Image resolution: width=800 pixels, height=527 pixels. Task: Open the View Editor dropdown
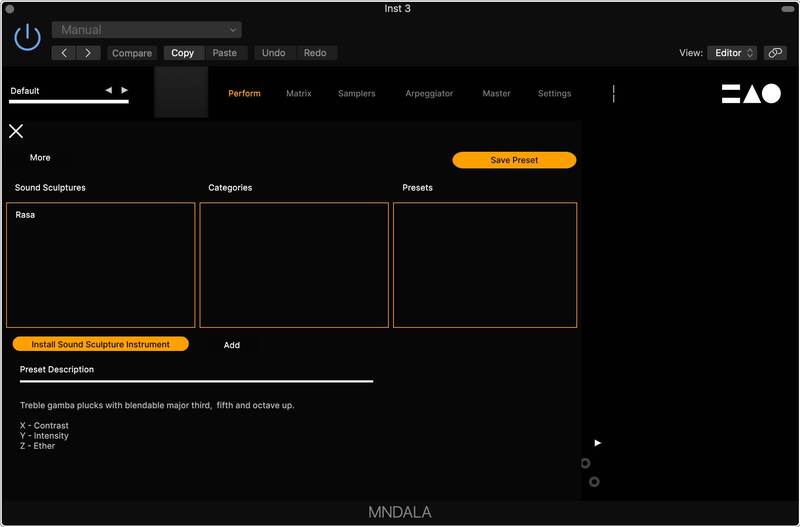pos(732,53)
